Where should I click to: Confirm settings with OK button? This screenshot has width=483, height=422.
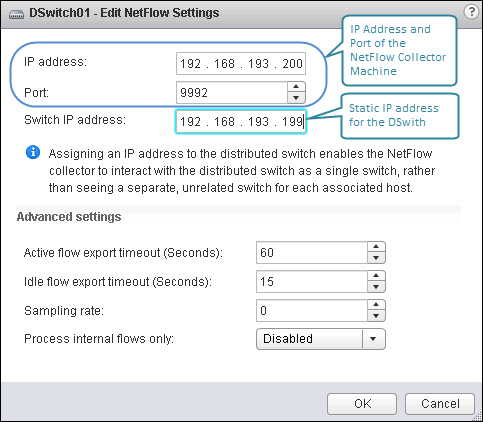tap(362, 404)
